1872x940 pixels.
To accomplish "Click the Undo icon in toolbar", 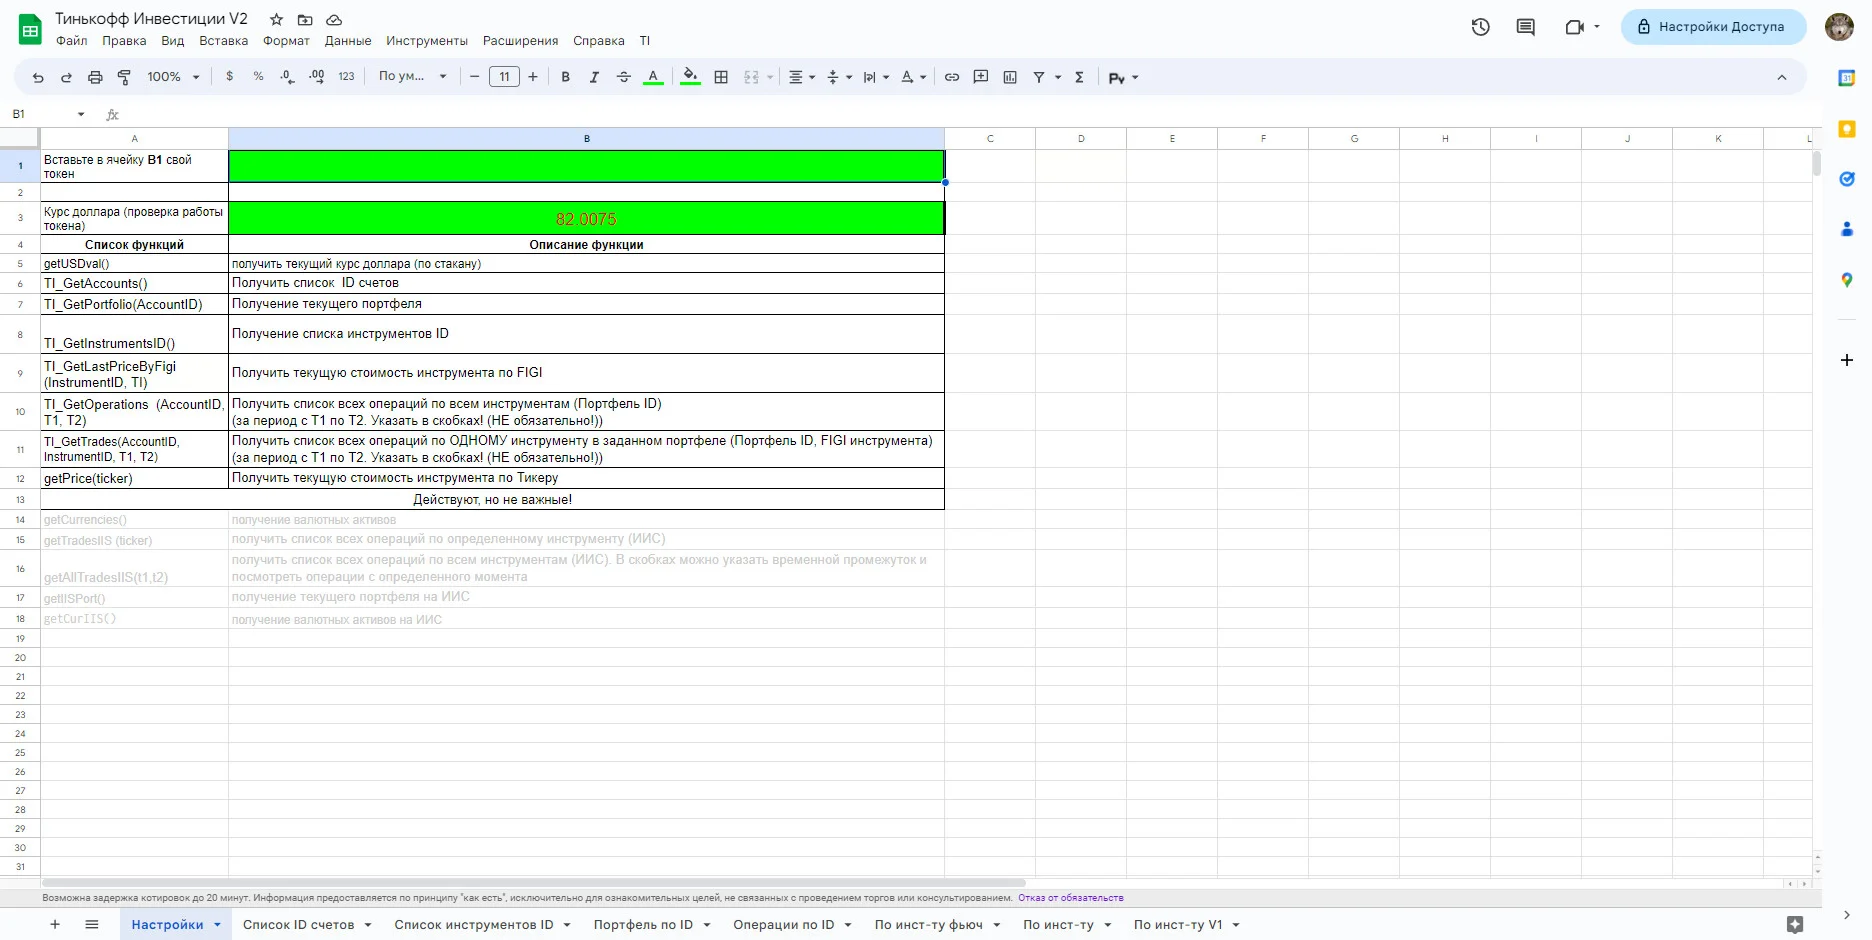I will 38,77.
